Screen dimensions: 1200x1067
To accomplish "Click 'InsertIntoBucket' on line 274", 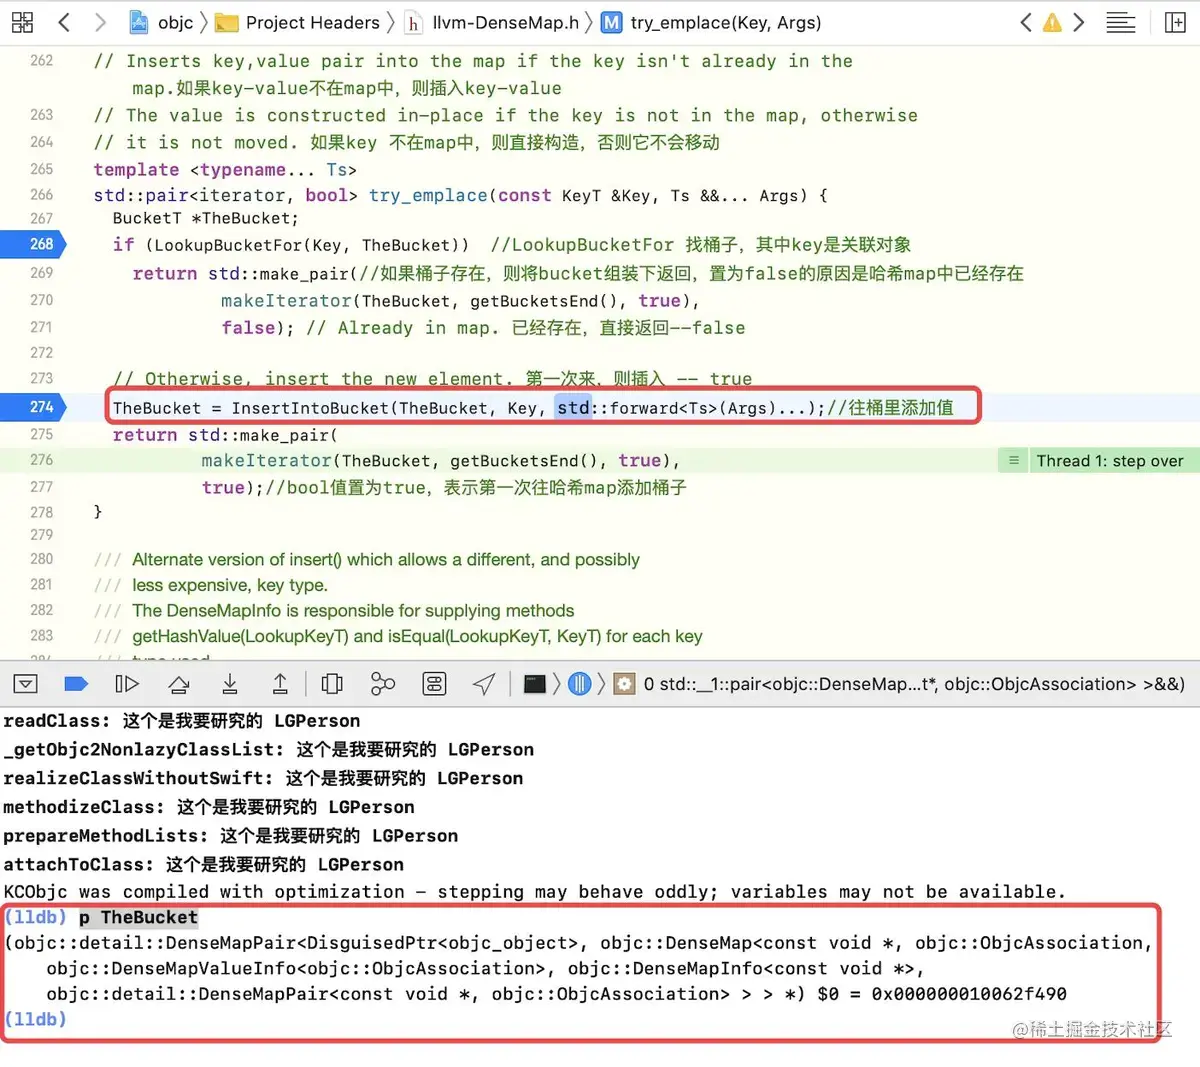I will (310, 408).
